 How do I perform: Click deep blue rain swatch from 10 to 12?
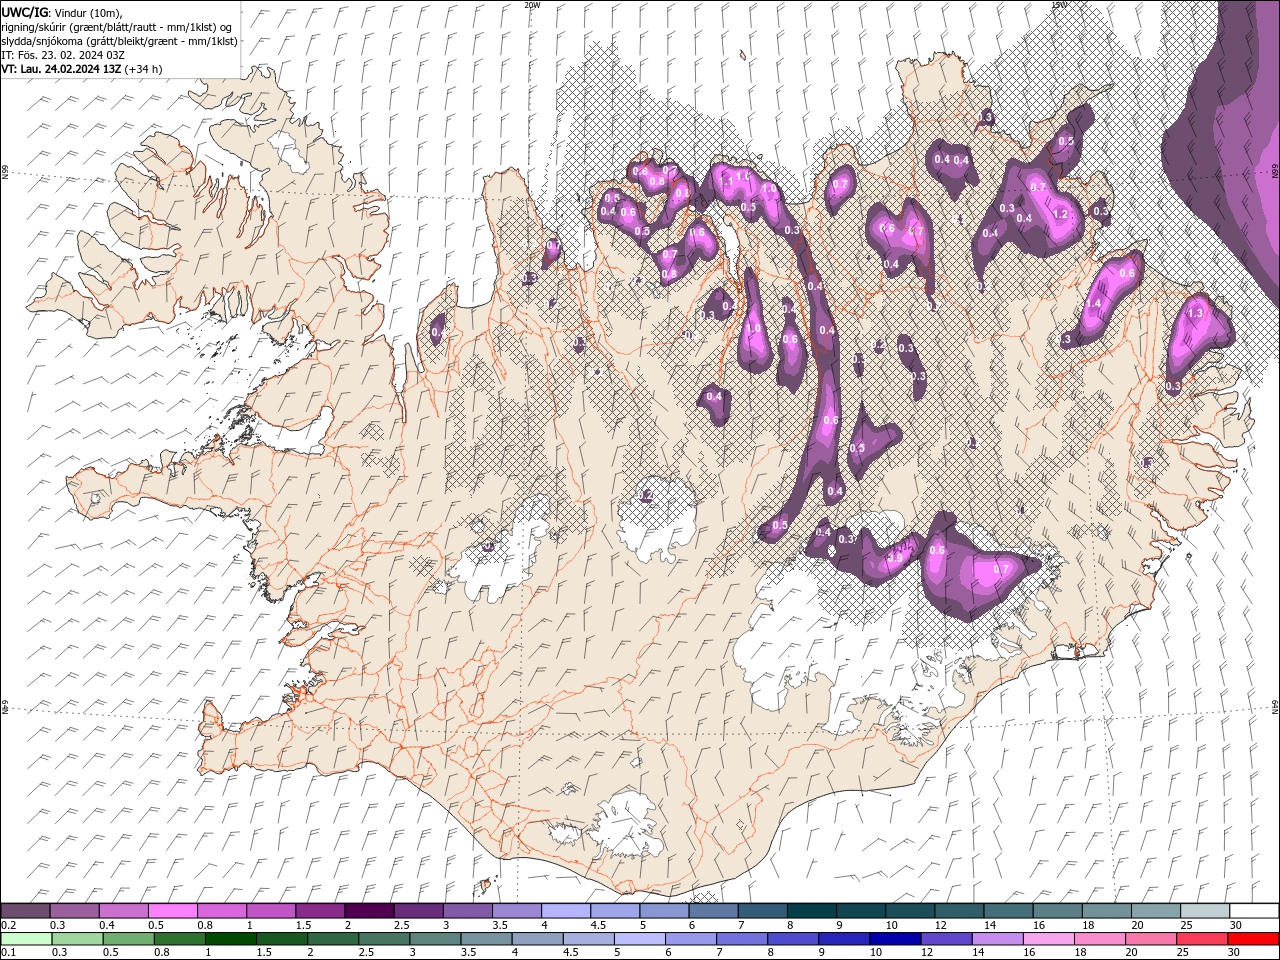click(897, 939)
